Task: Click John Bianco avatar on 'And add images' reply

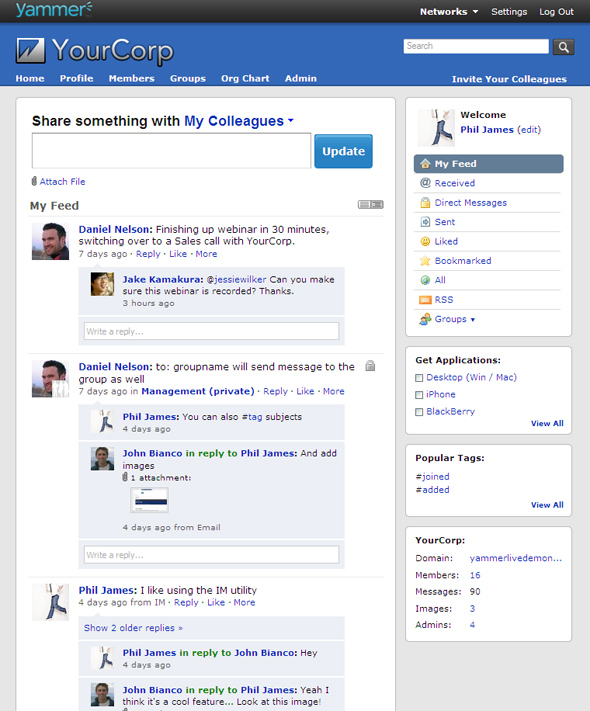Action: click(102, 458)
